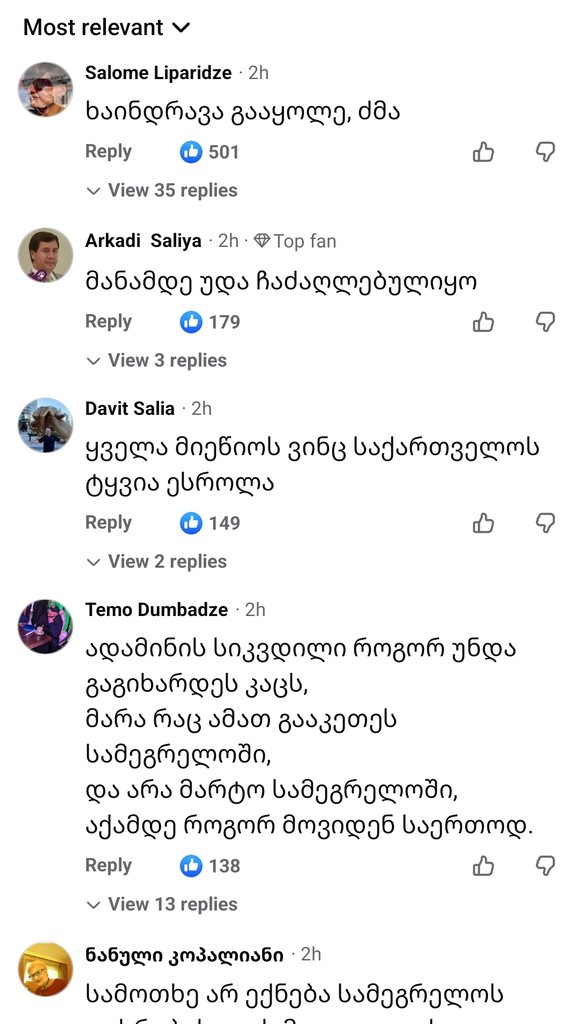Click thumbs down on Temo Dumbadze's comment
This screenshot has height=1024, width=579.
545,866
